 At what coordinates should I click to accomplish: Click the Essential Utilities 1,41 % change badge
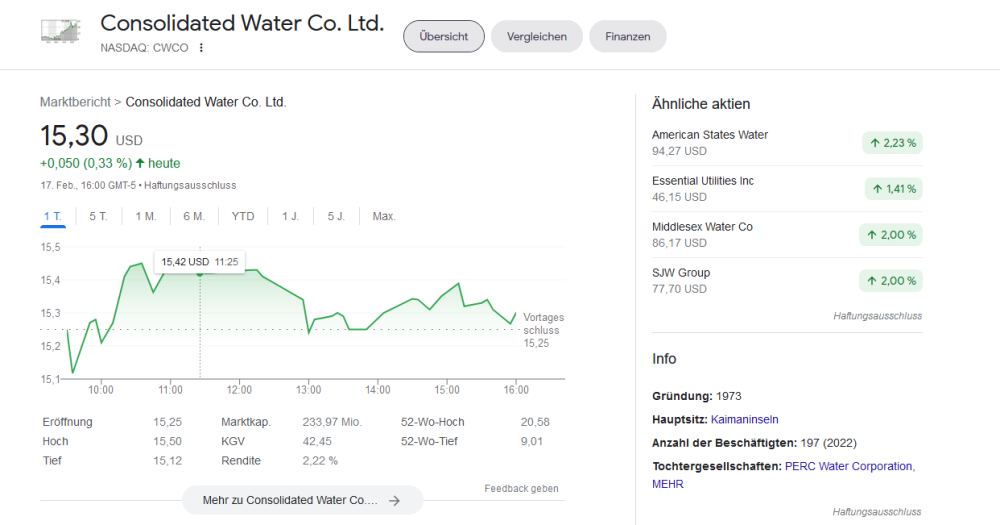(893, 189)
